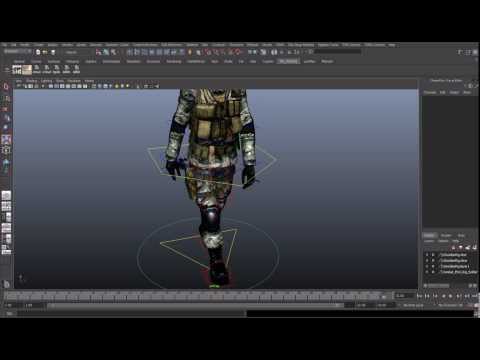Activate the Scale tool in toolbox
The image size is (480, 360).
click(6, 139)
